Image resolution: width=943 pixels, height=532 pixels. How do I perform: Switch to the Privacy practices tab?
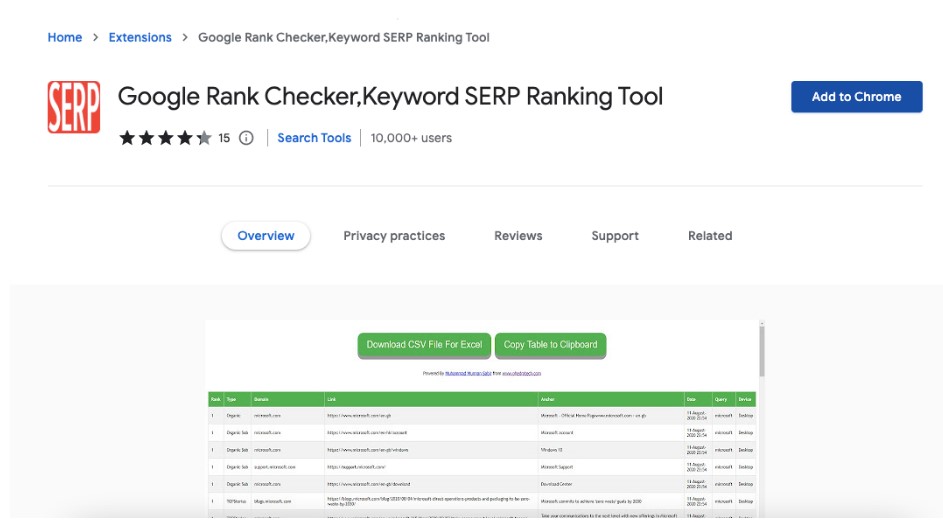pyautogui.click(x=394, y=236)
